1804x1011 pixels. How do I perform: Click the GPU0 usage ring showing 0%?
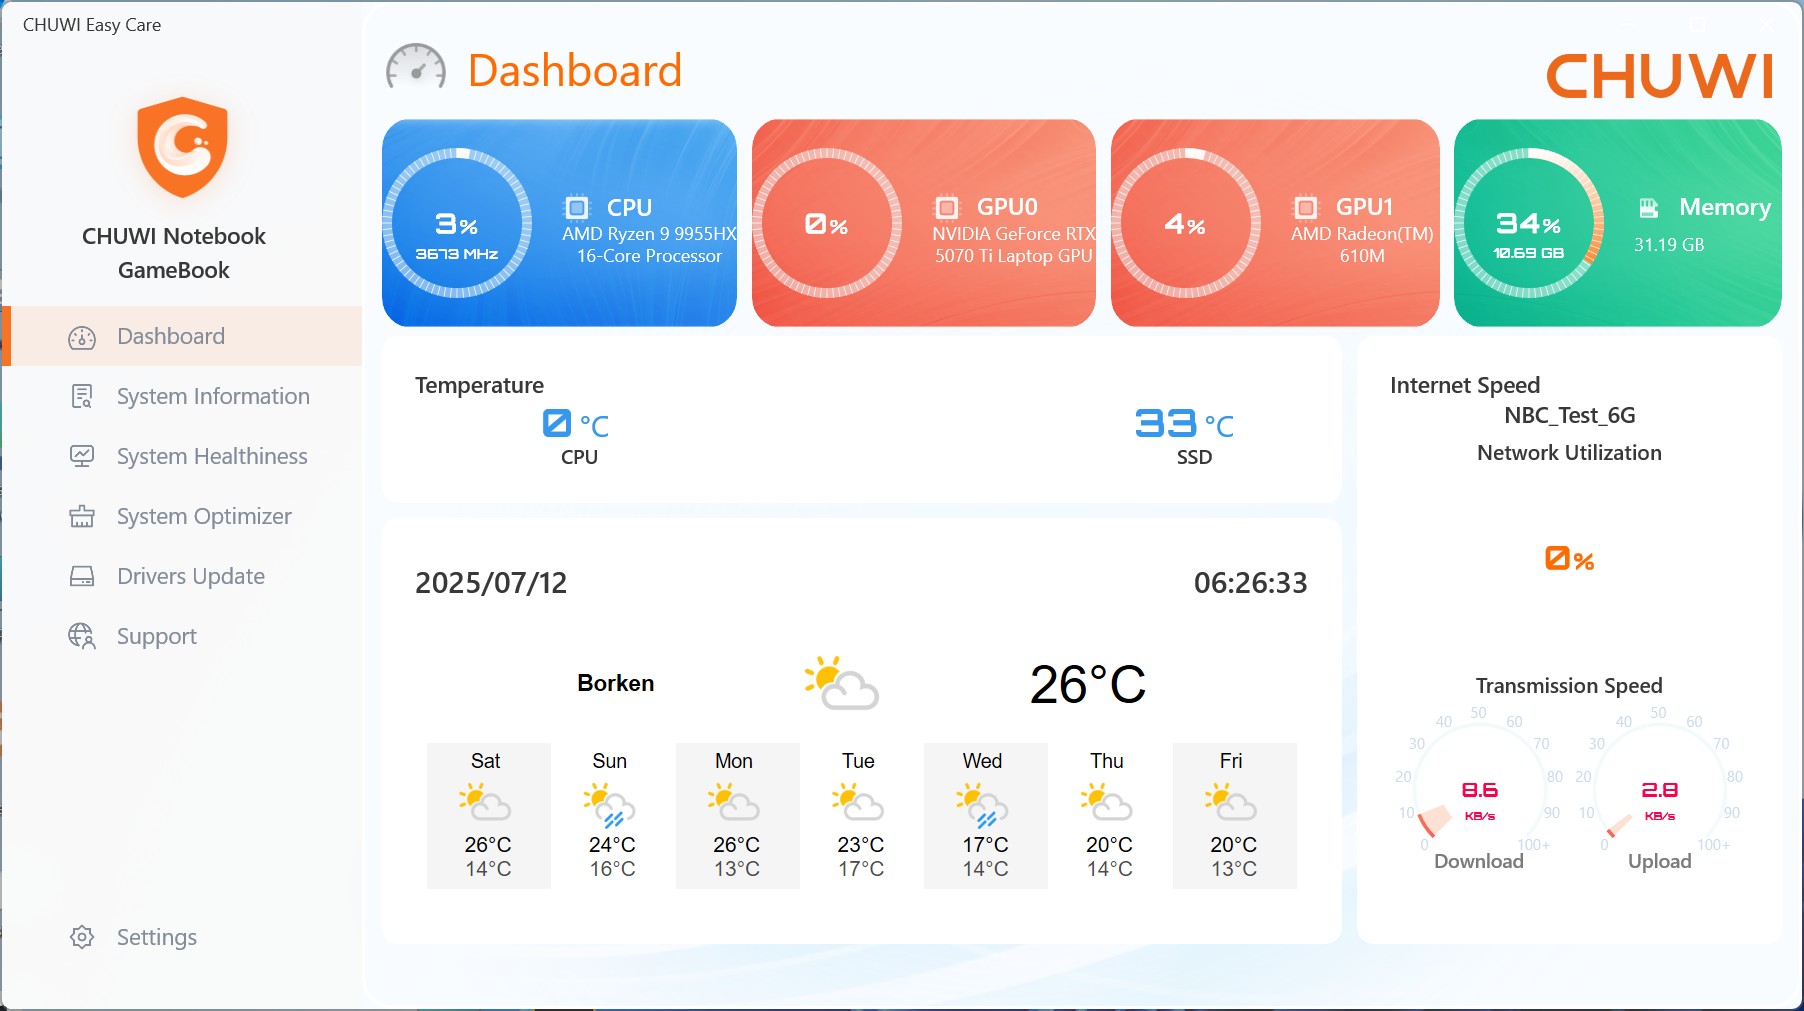827,223
